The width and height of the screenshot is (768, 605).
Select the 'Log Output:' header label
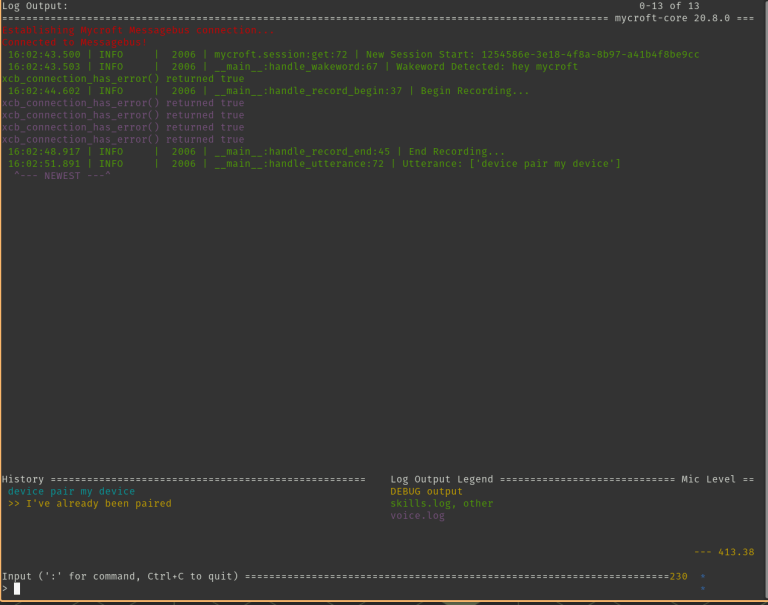coord(35,6)
